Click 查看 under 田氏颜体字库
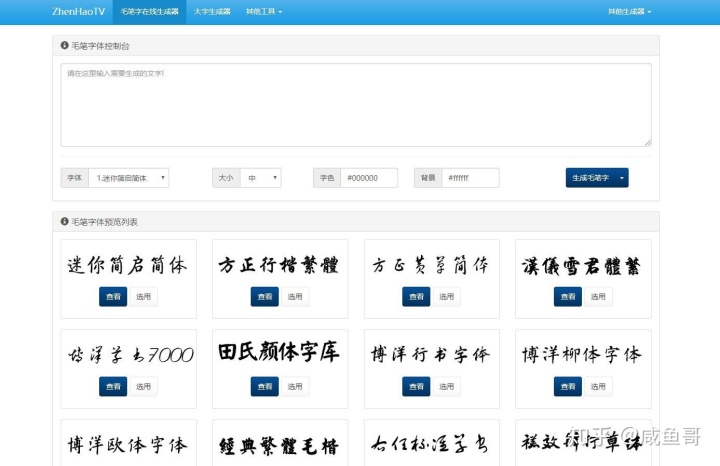720x466 pixels. [264, 387]
